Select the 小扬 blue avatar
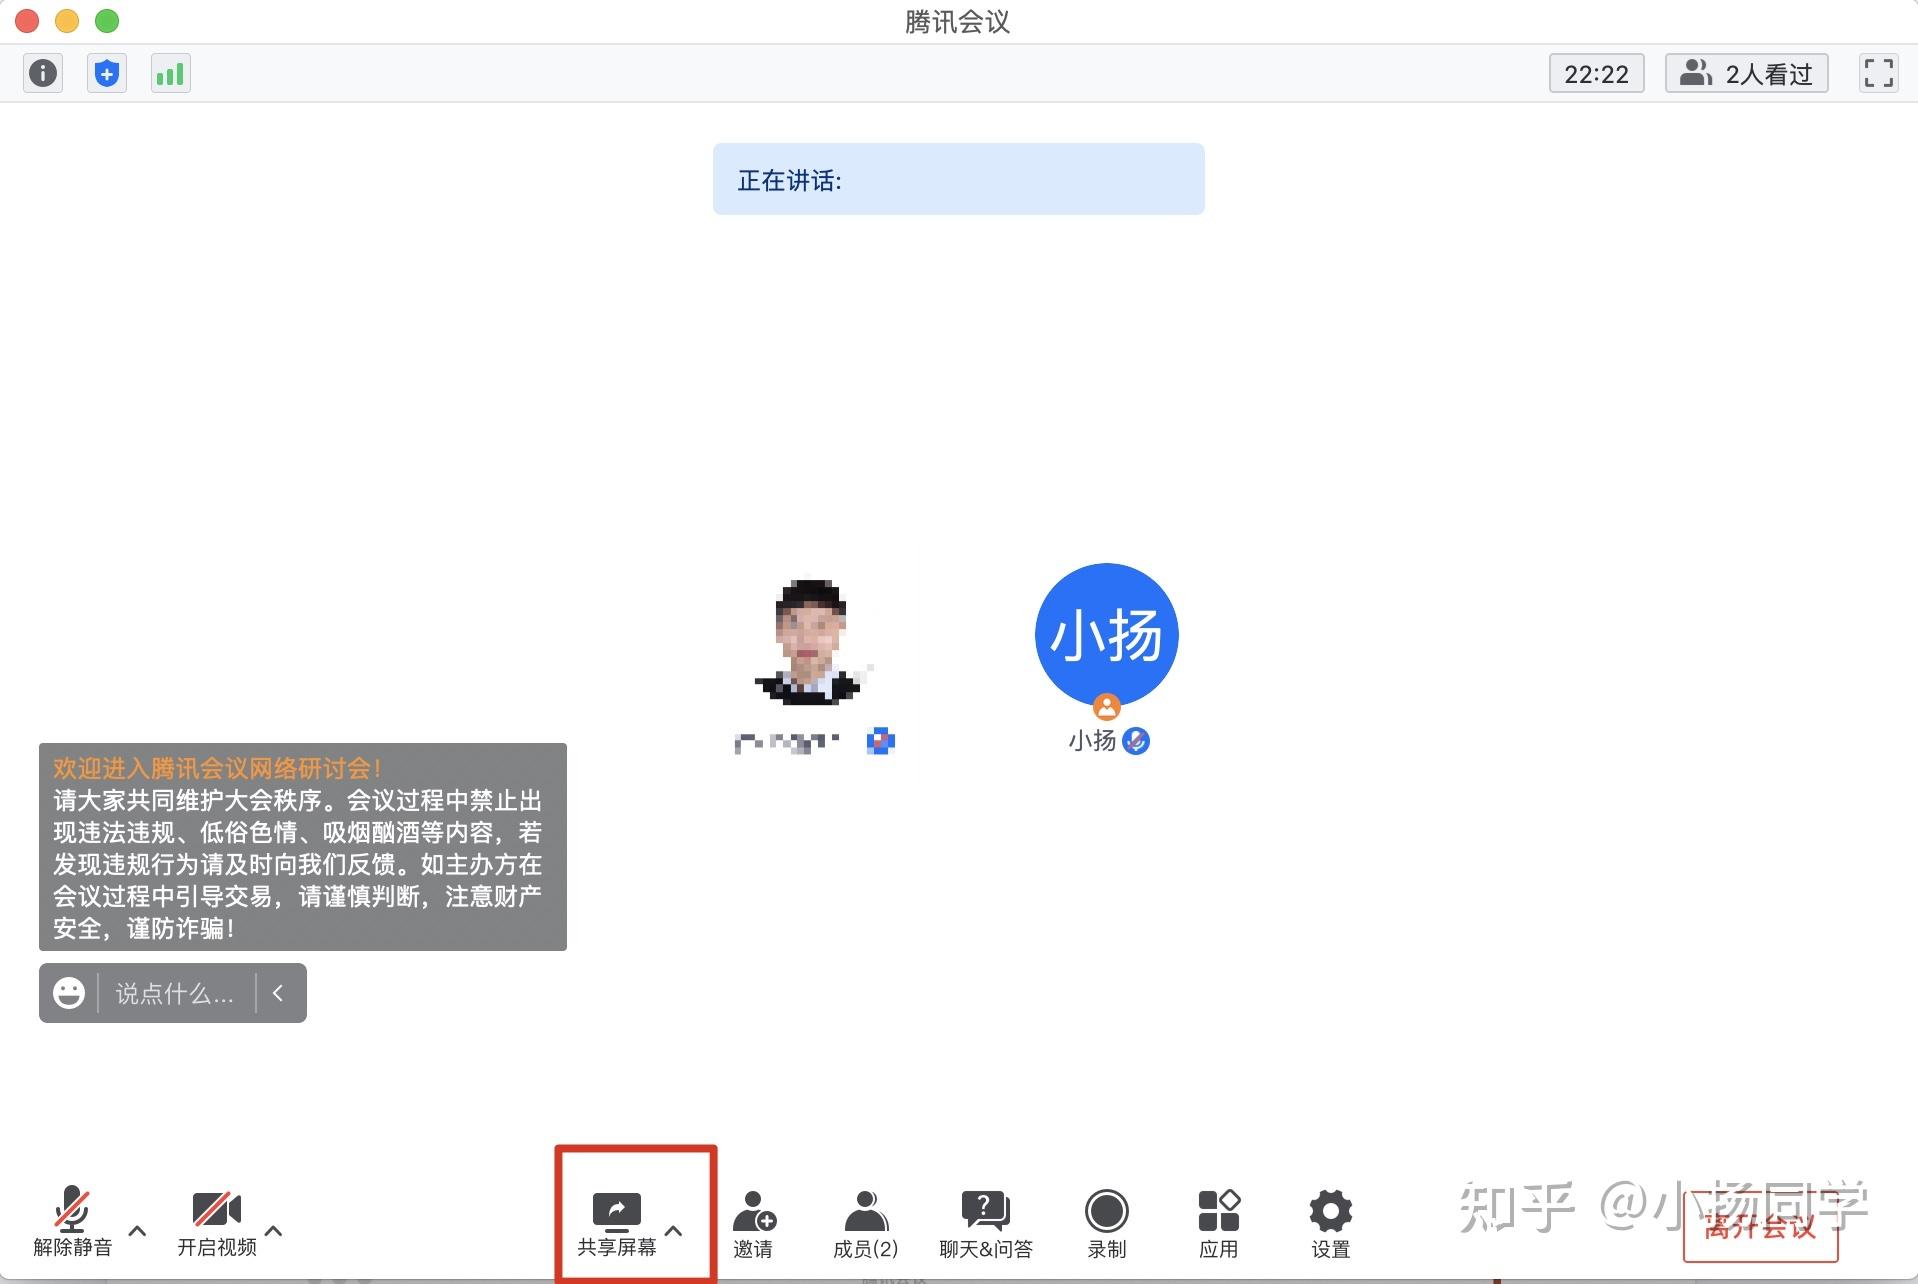1918x1284 pixels. coord(1106,635)
